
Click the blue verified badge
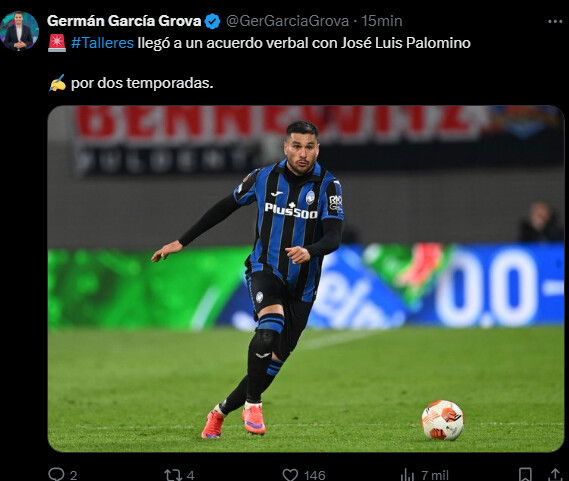click(213, 21)
